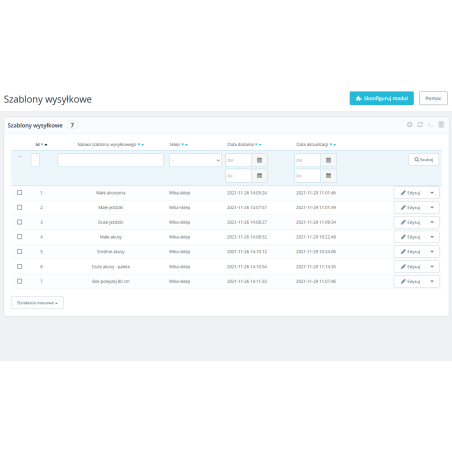Click the Szukaj search button
This screenshot has width=452, height=452.
[x=423, y=160]
